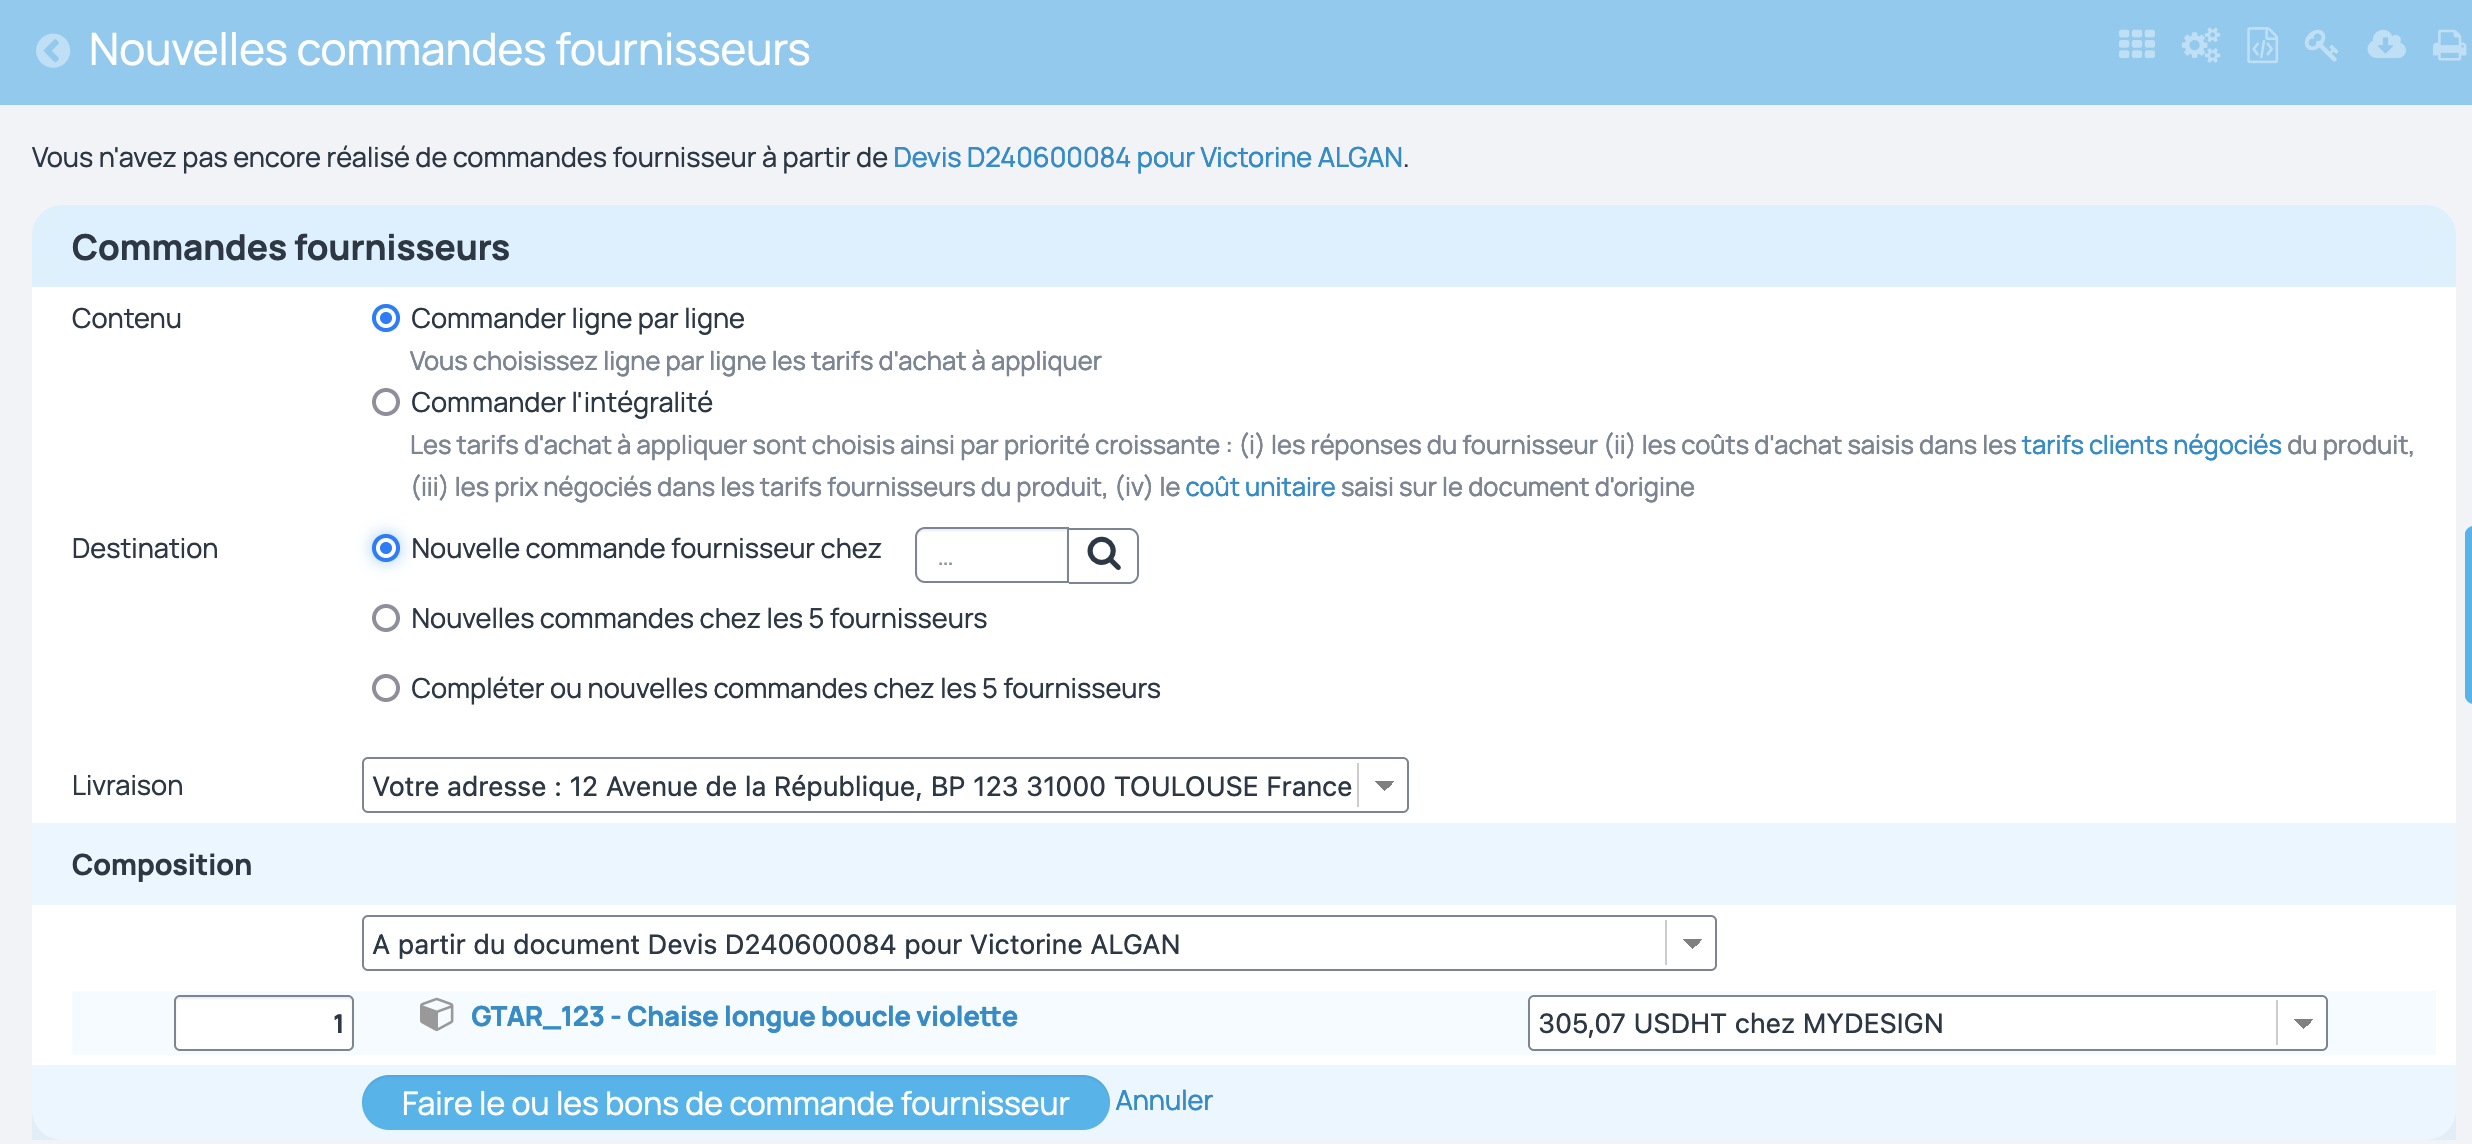The width and height of the screenshot is (2472, 1144).
Task: Click the quantity input showing 1
Action: [263, 1022]
